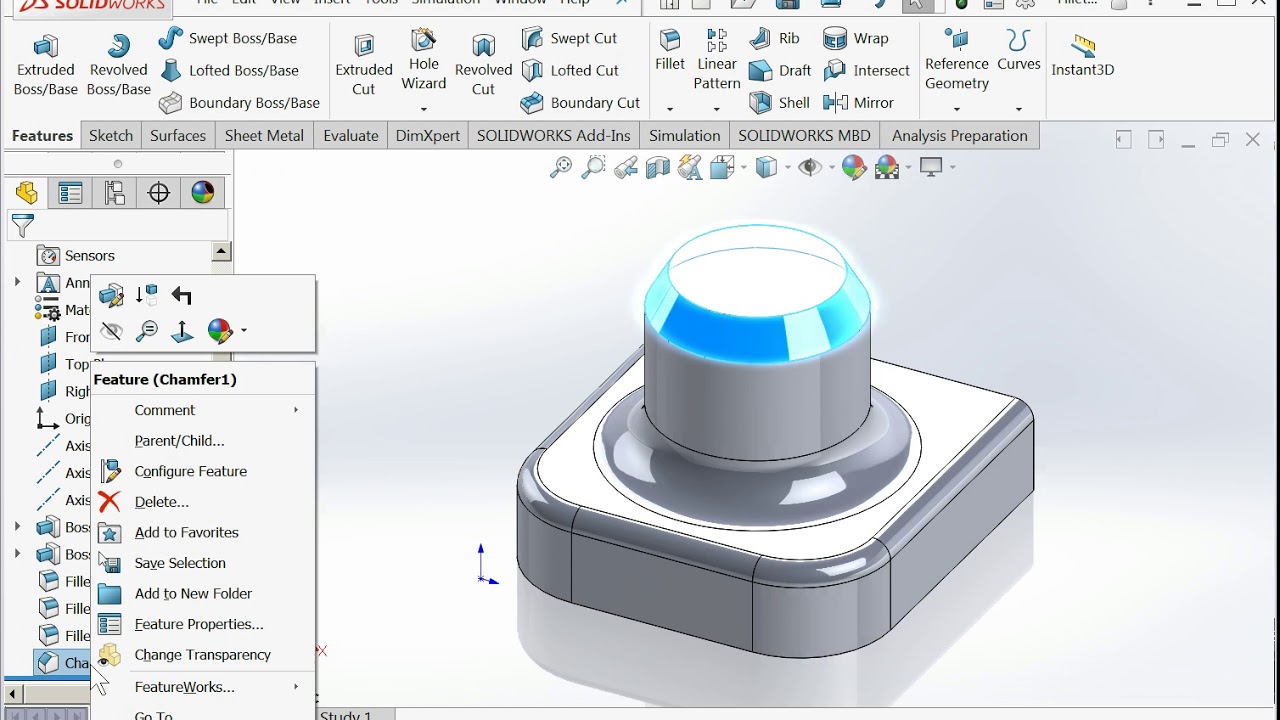Click Rollback in the context toolbar
1280x720 pixels.
(x=182, y=295)
